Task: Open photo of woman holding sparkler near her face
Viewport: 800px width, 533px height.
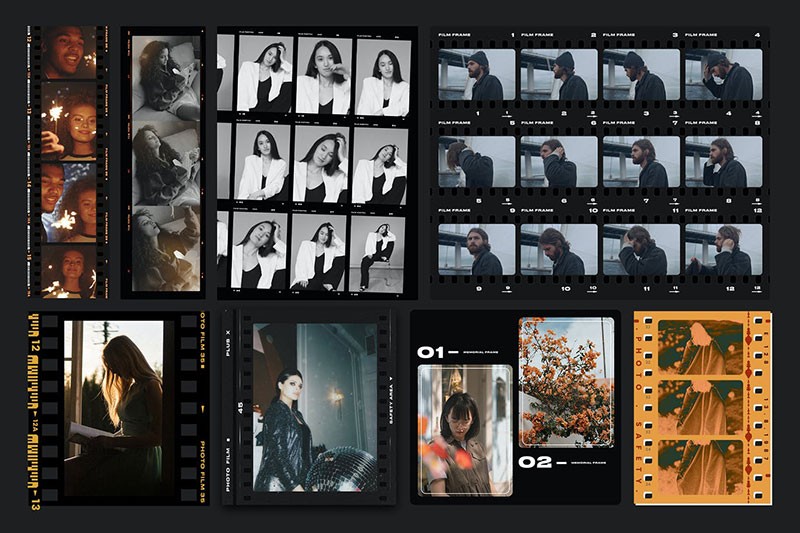Action: (x=68, y=121)
